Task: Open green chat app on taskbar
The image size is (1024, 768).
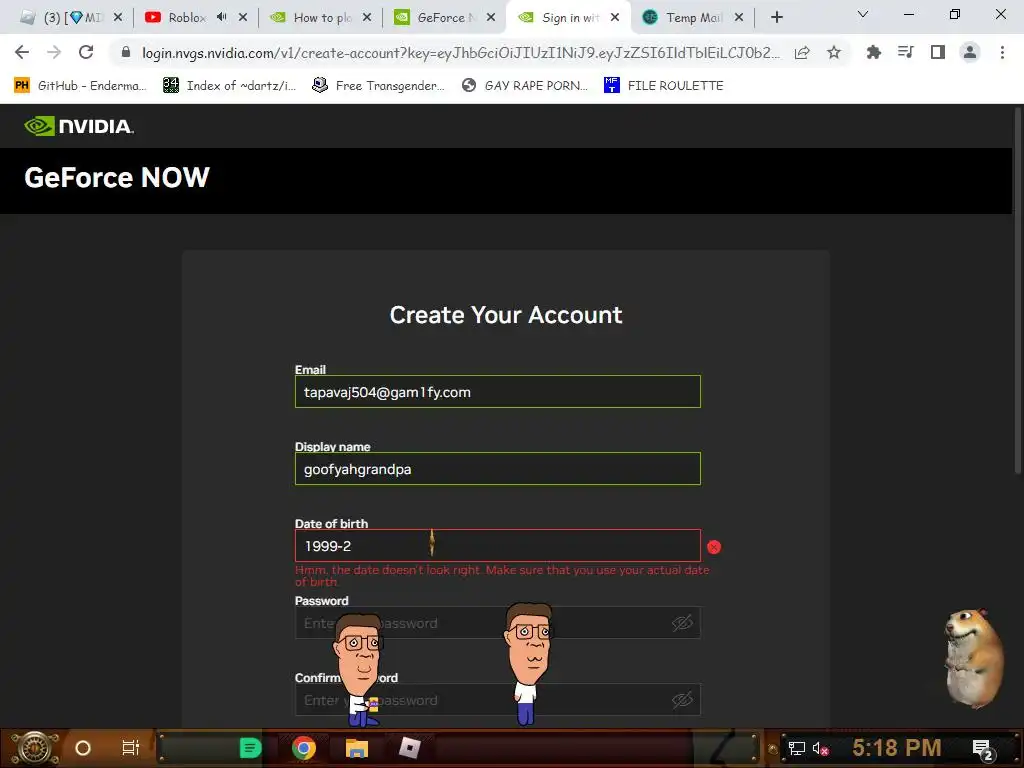Action: 250,748
